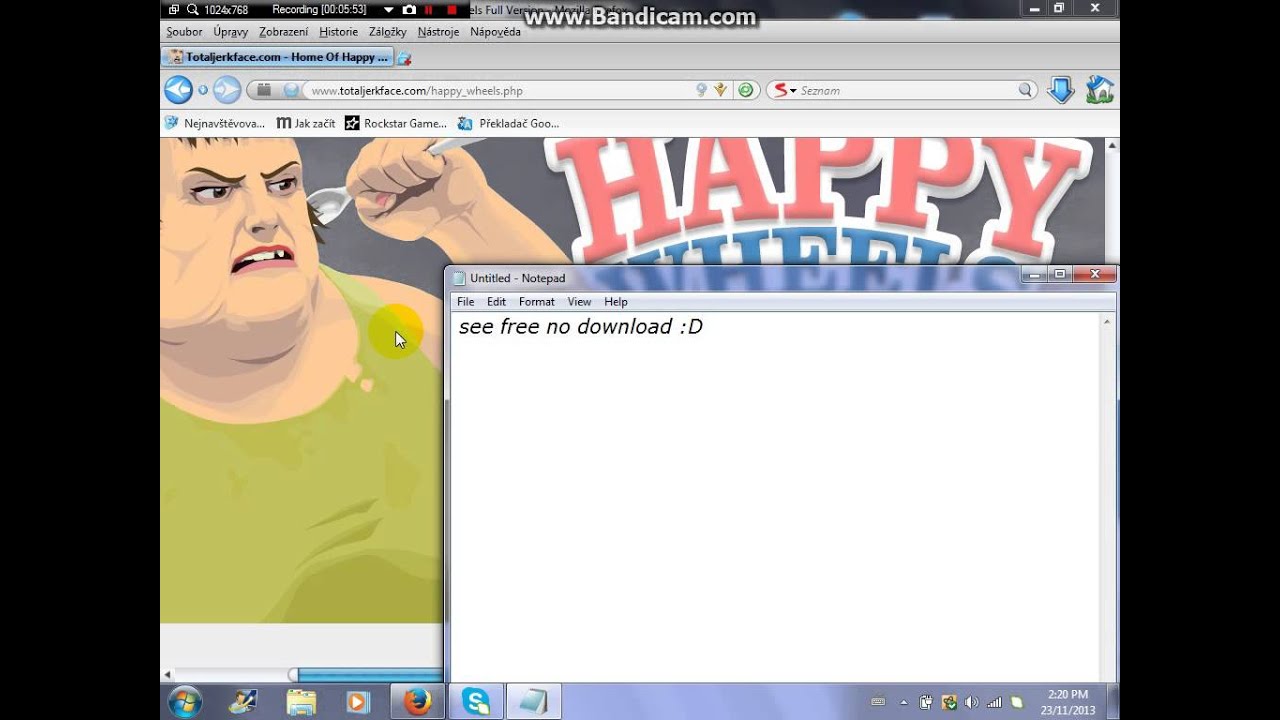Open the Historie menu in Firefox
This screenshot has width=1280, height=720.
(339, 32)
